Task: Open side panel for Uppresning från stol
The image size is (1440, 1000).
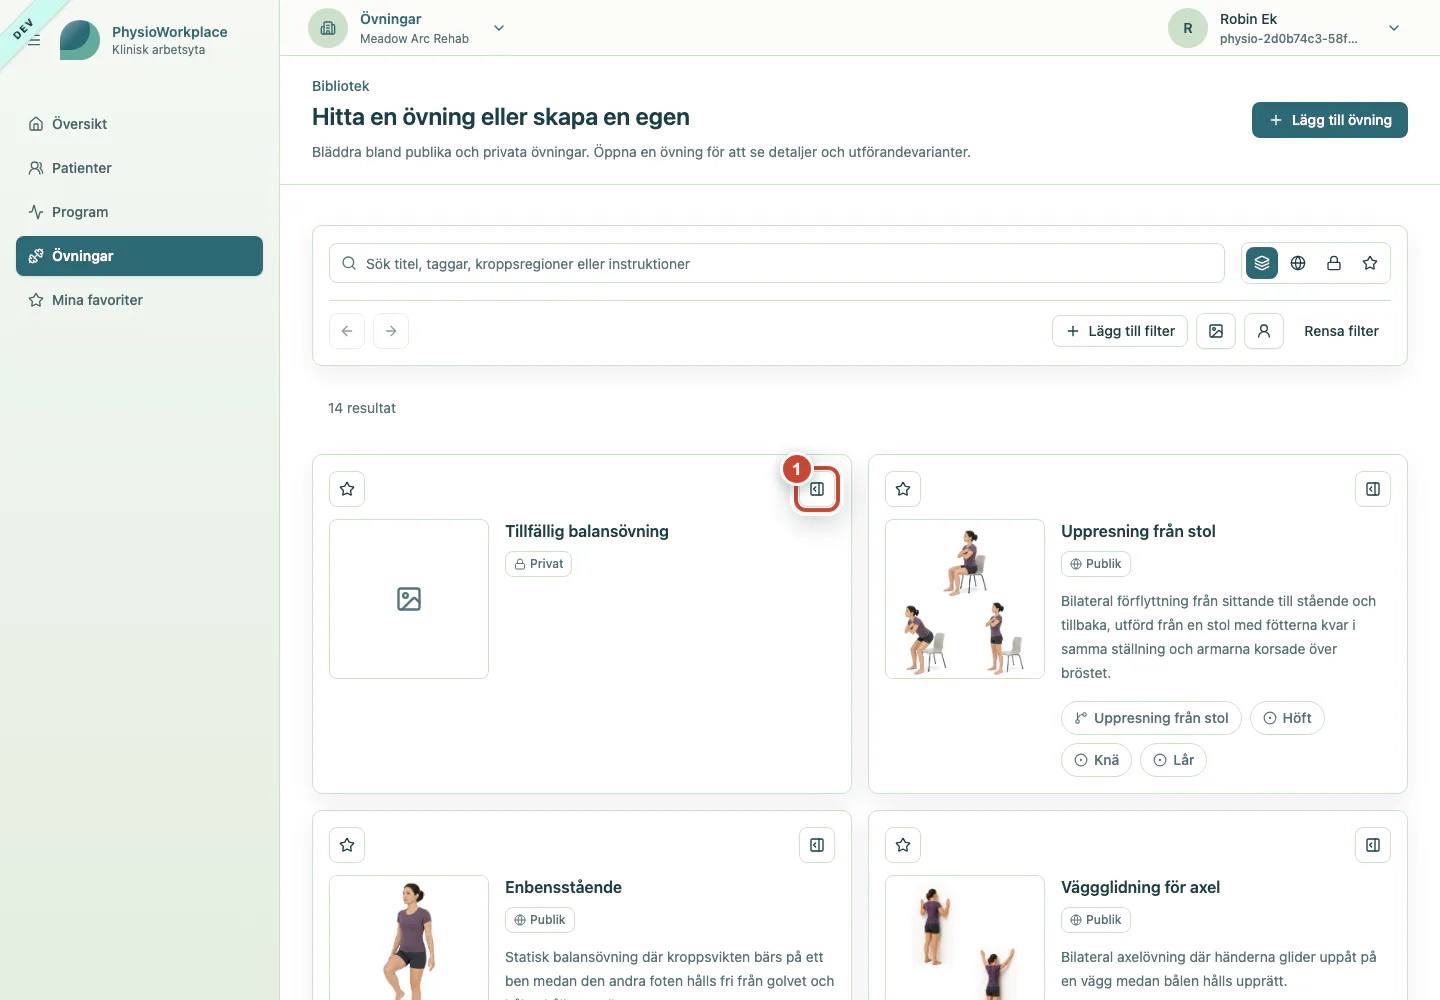Action: pos(1373,489)
